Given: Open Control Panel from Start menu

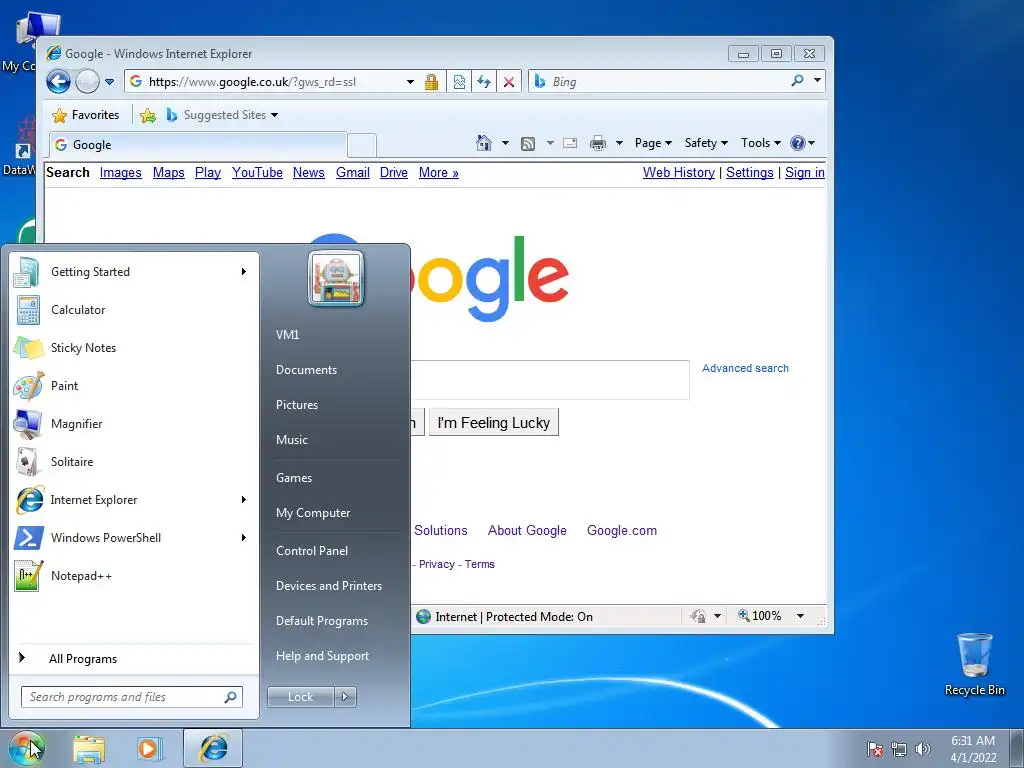Looking at the screenshot, I should [312, 551].
